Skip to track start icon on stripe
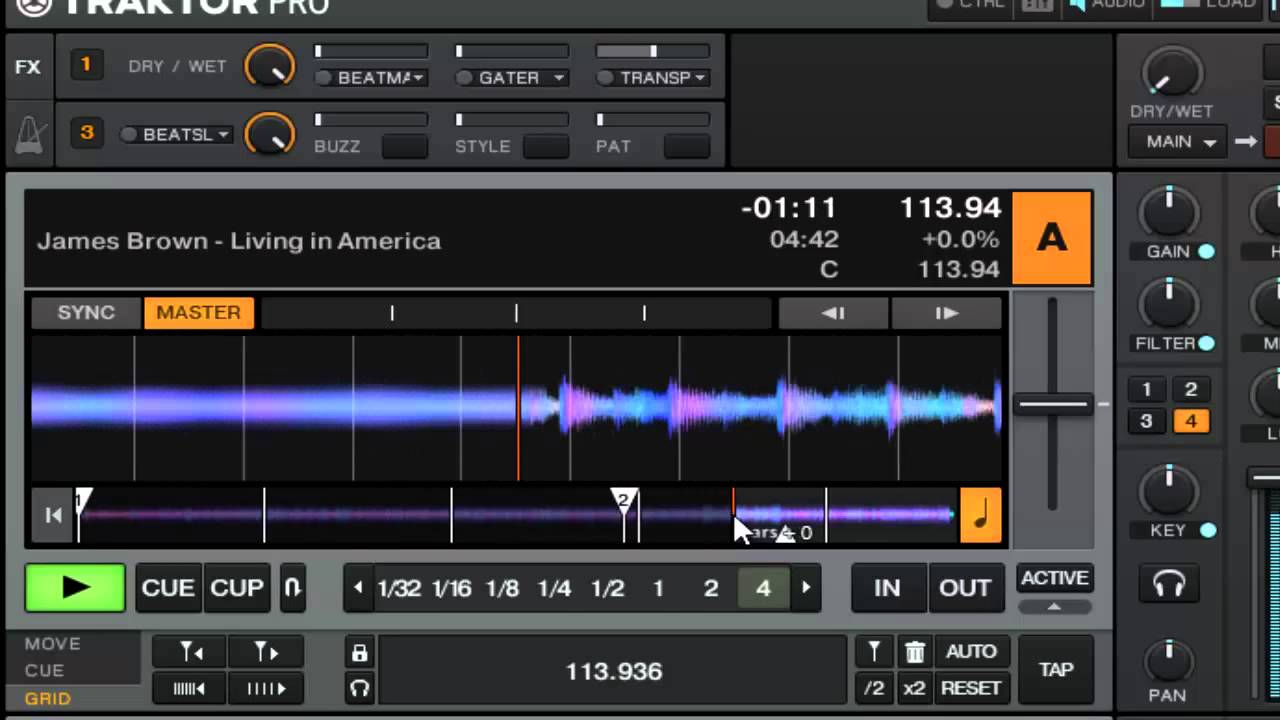 [x=53, y=515]
